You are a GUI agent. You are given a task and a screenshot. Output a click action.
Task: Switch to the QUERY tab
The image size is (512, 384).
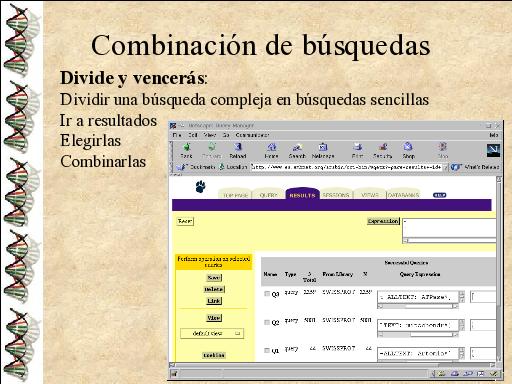click(269, 195)
